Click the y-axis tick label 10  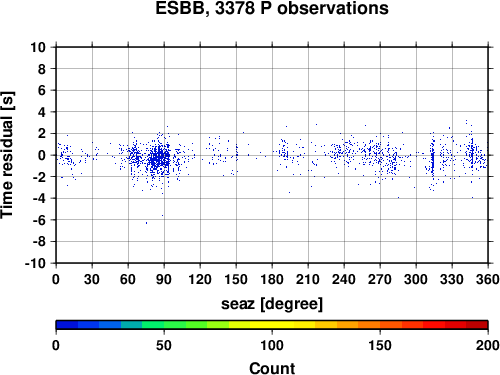38,47
